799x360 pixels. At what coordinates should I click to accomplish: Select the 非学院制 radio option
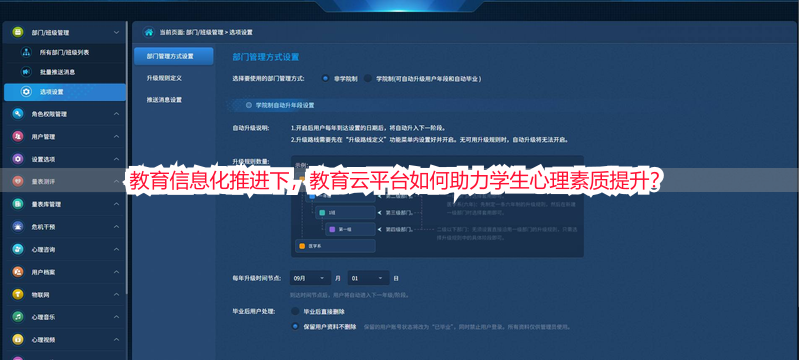coord(325,79)
